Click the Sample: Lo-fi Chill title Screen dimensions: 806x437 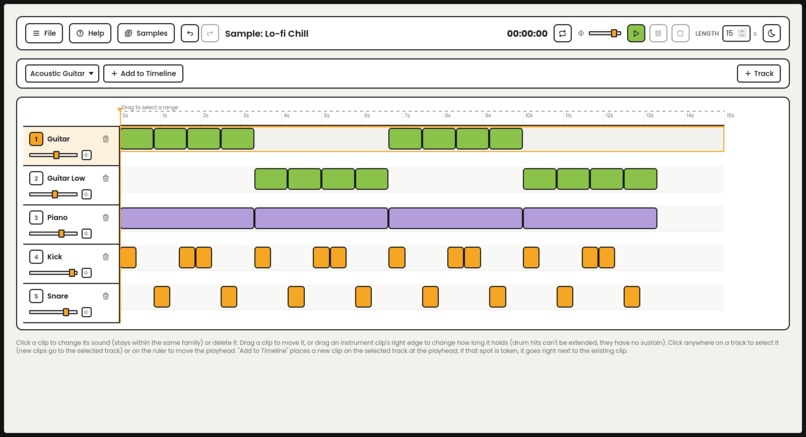(x=267, y=33)
